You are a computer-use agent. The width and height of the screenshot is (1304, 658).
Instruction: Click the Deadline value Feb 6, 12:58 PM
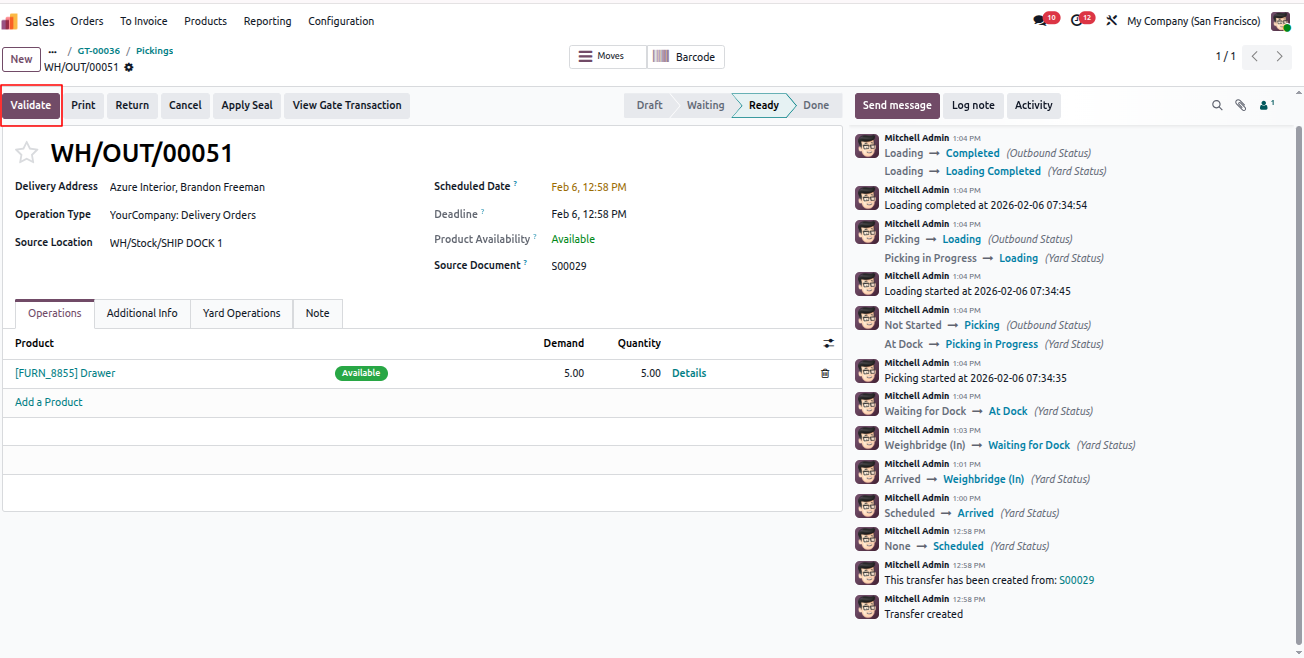click(x=589, y=214)
